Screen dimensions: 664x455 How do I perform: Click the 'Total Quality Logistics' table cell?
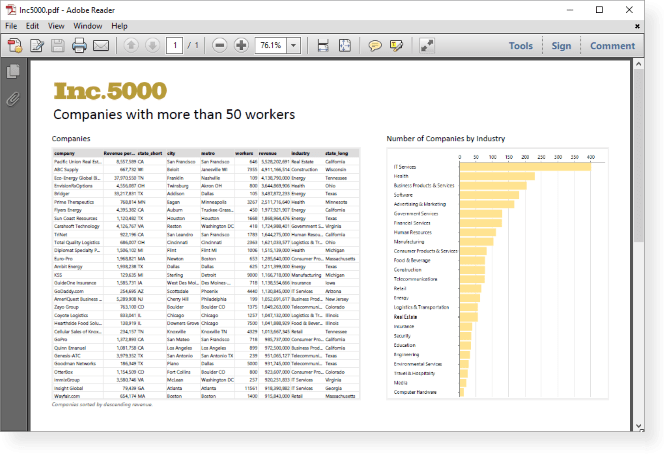click(77, 242)
